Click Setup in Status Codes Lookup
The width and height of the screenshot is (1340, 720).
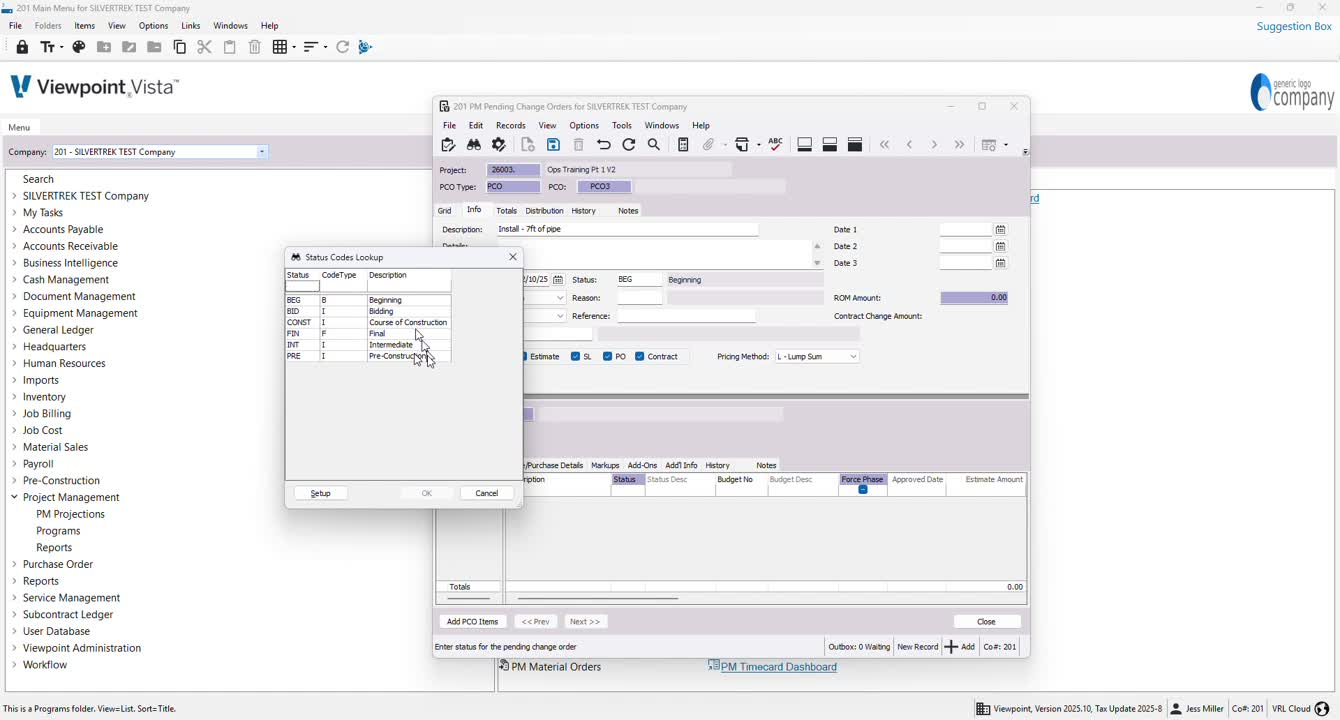(320, 493)
